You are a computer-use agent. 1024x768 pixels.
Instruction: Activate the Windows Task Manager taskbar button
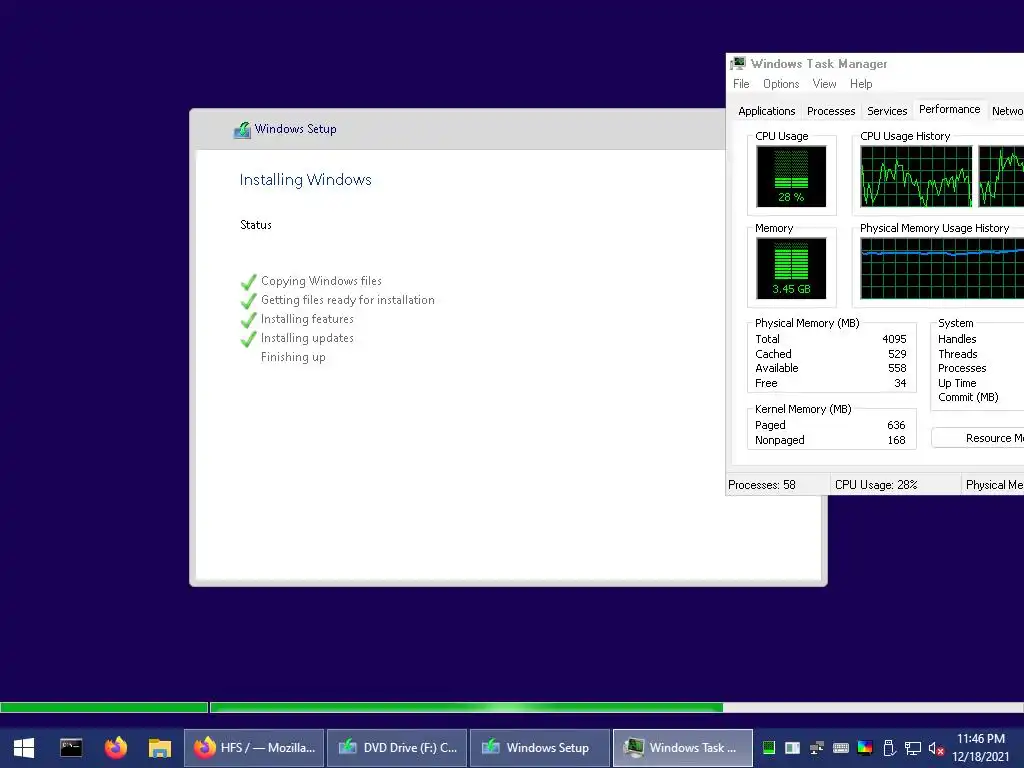683,748
